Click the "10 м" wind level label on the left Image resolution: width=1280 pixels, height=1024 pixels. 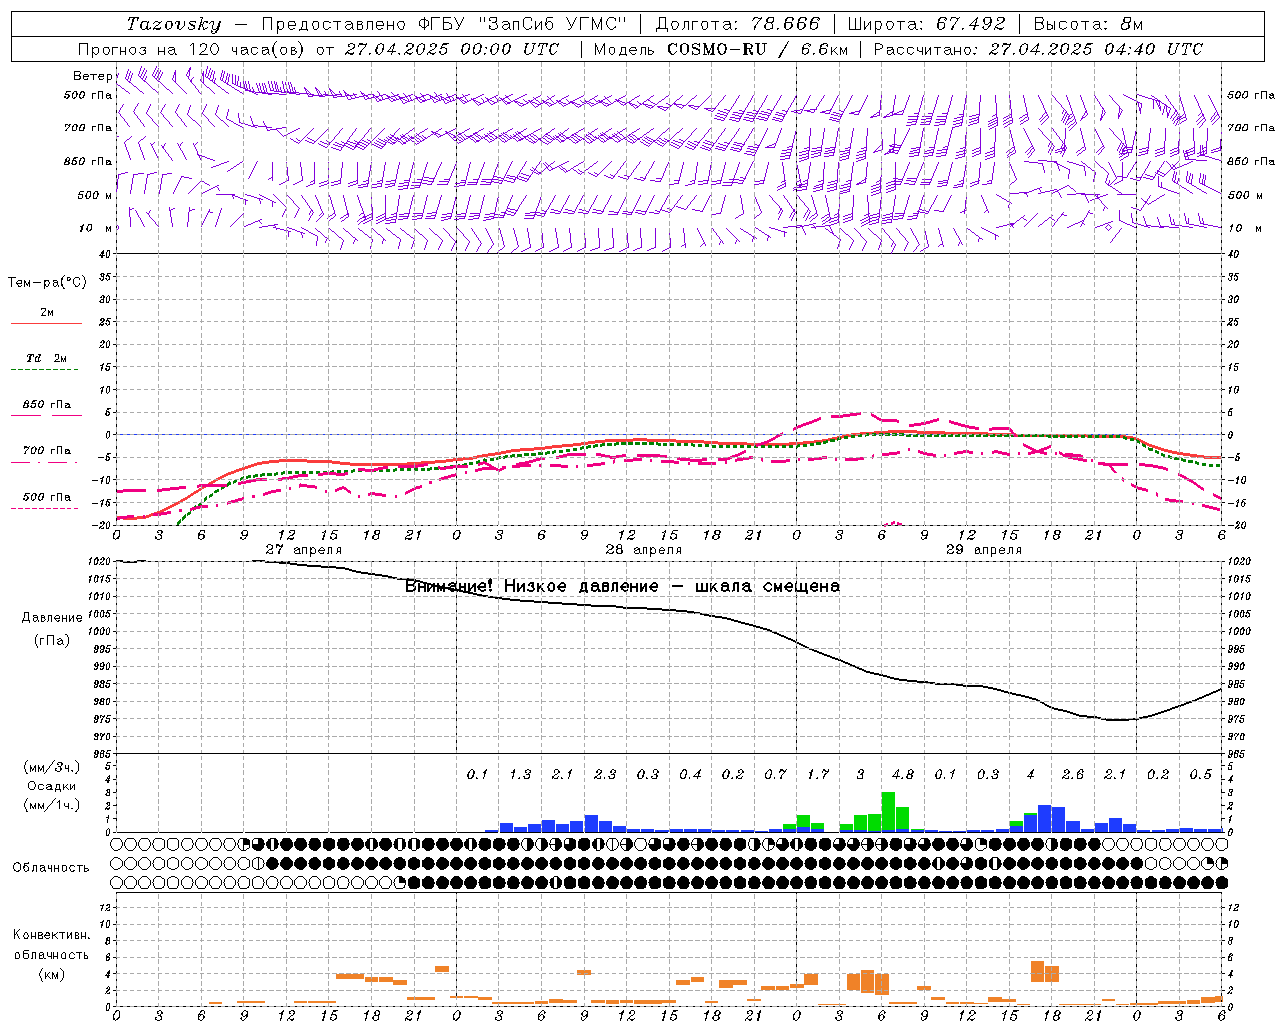point(95,228)
